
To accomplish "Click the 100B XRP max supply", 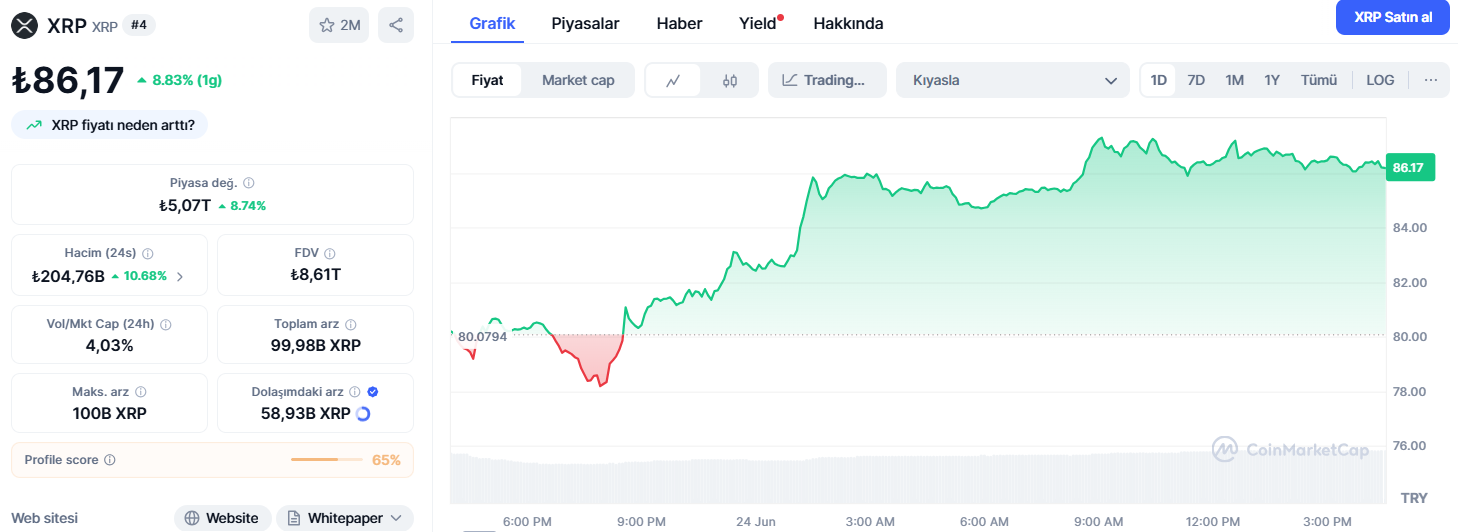I will 110,413.
